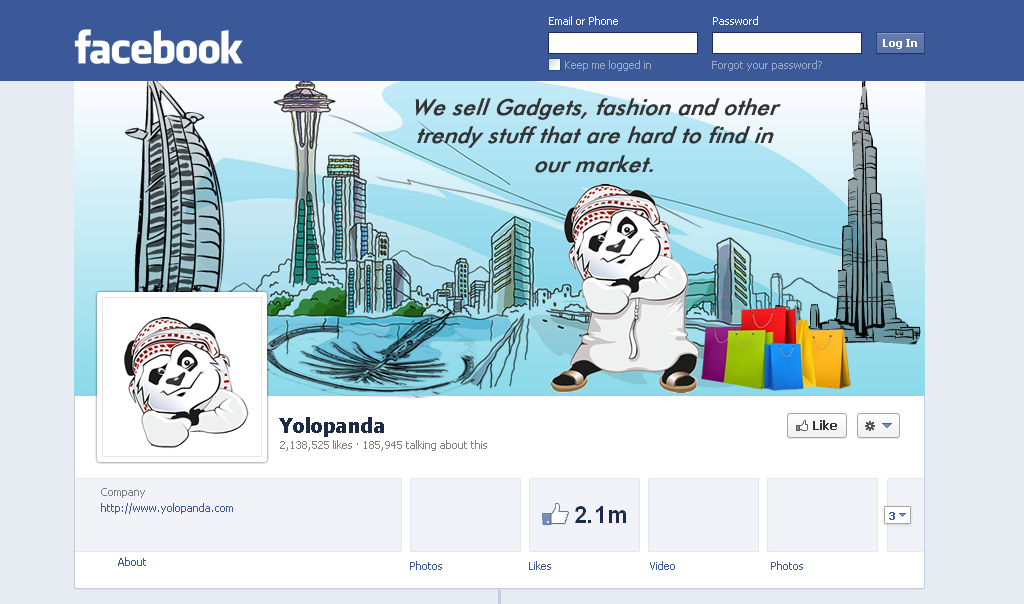The height and width of the screenshot is (604, 1024).
Task: Open the empty Video thumbnail tile
Action: coord(703,515)
